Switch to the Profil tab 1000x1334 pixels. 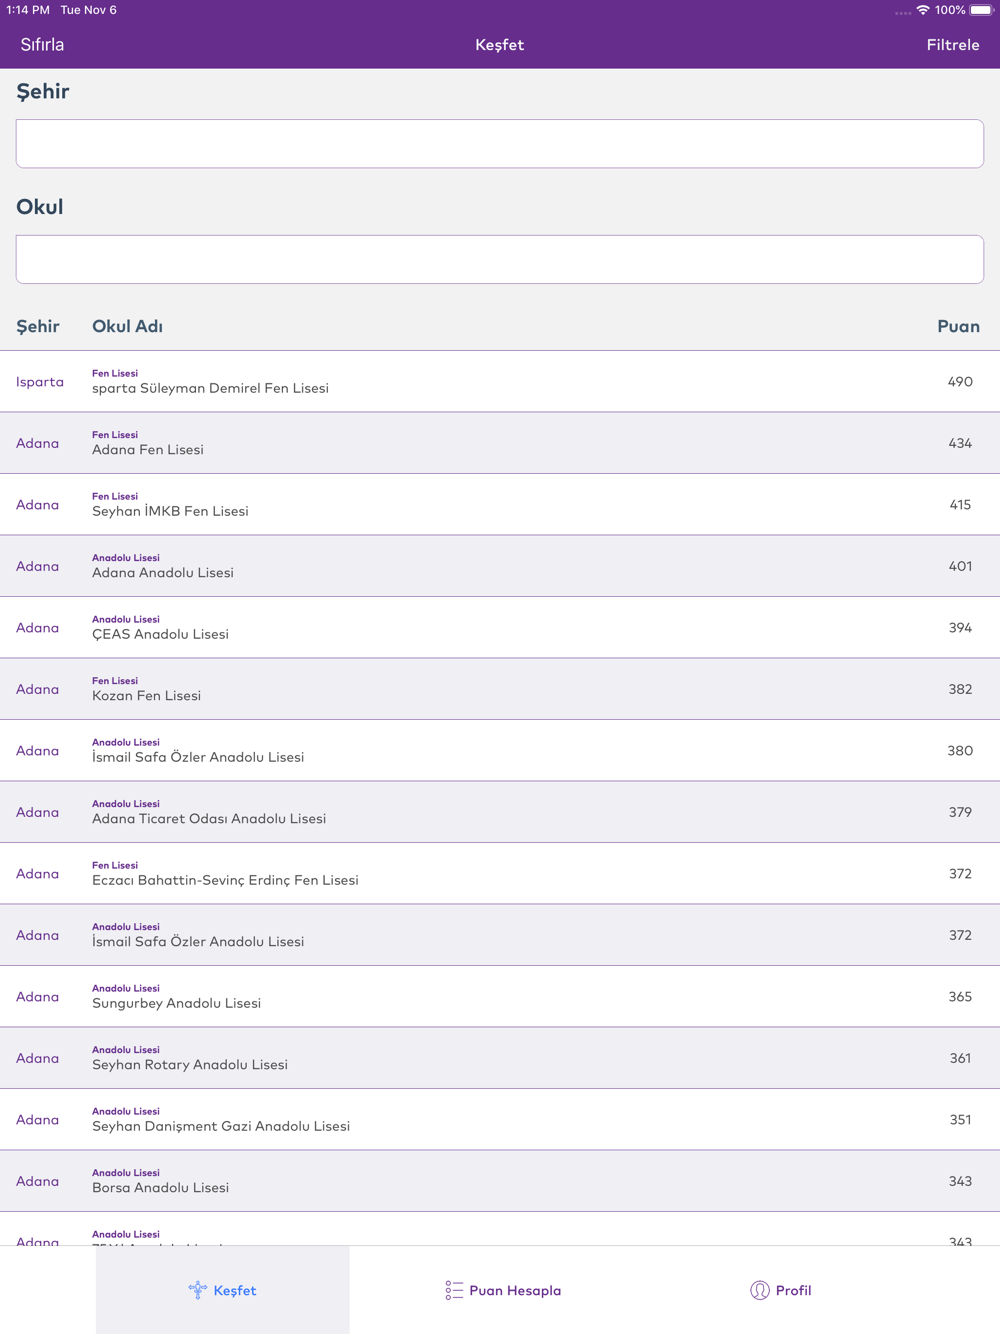pos(781,1290)
